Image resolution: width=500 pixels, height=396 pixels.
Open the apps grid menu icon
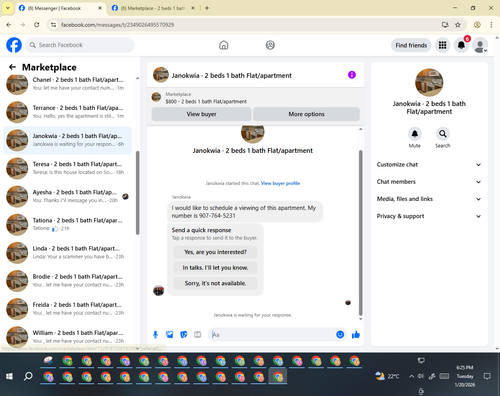pyautogui.click(x=442, y=45)
